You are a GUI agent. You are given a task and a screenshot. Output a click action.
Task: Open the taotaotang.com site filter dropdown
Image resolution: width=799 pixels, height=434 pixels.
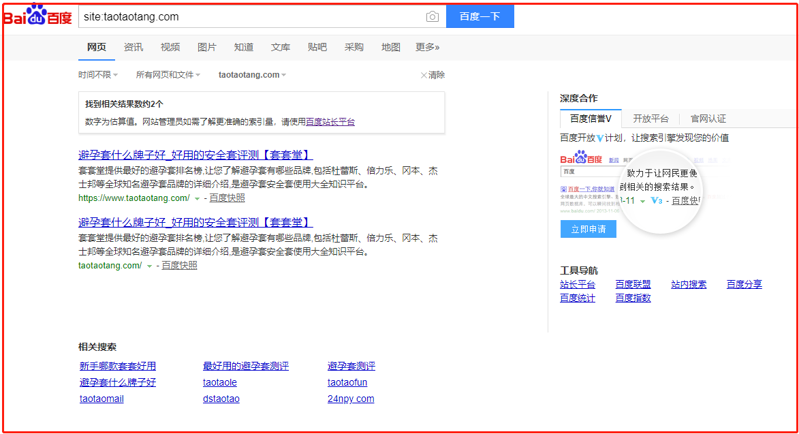point(252,75)
